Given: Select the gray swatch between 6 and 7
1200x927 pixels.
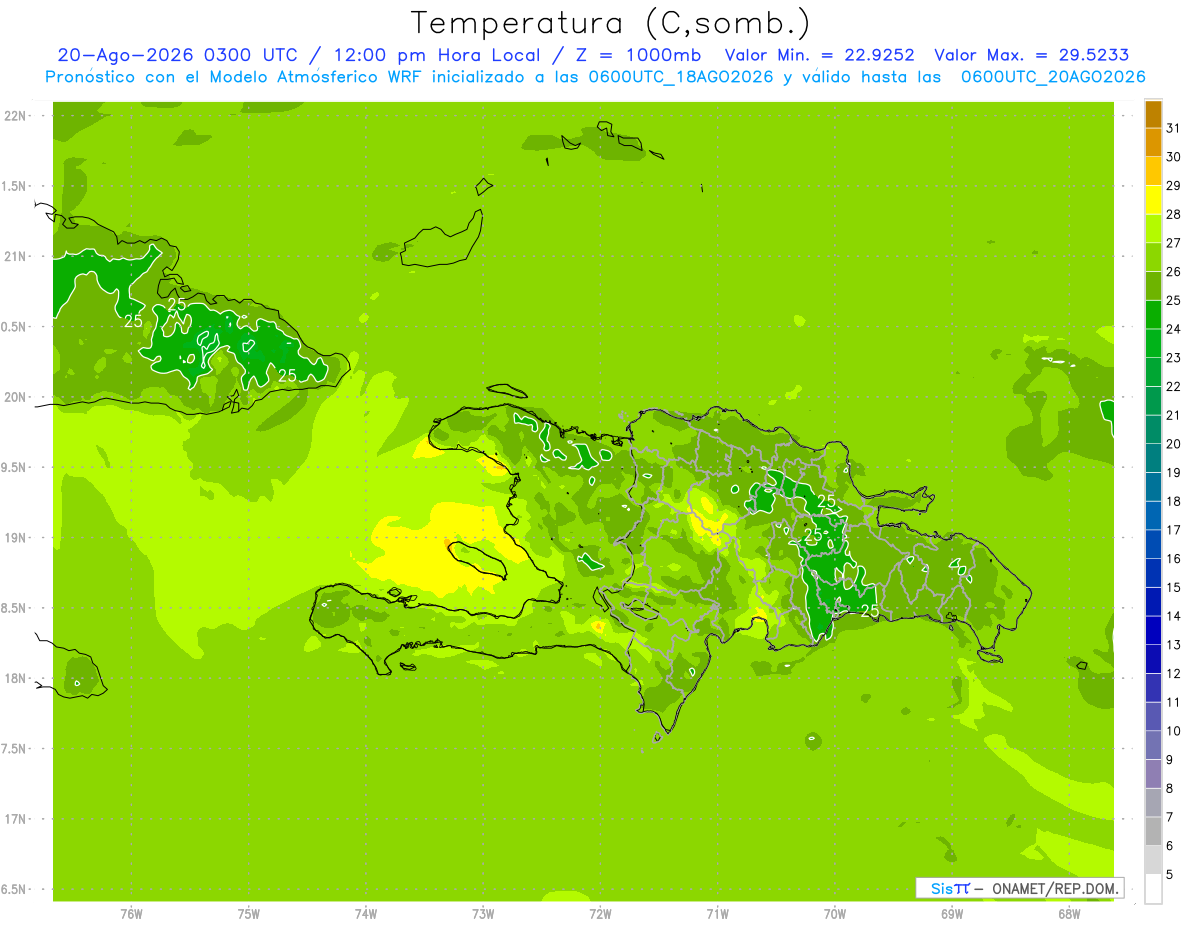Looking at the screenshot, I should coord(1154,831).
